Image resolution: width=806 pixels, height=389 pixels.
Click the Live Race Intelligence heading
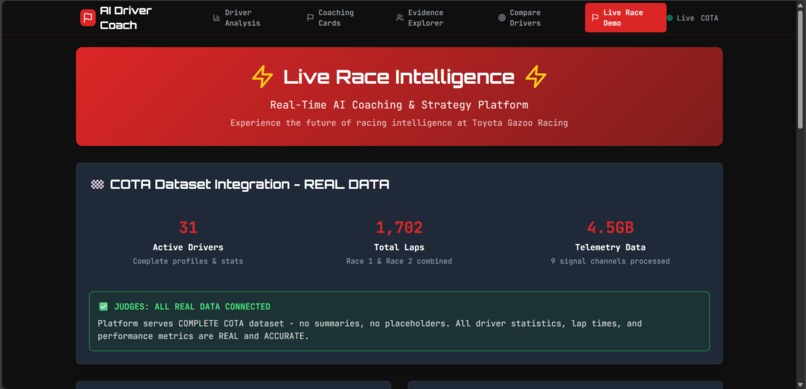pos(399,77)
